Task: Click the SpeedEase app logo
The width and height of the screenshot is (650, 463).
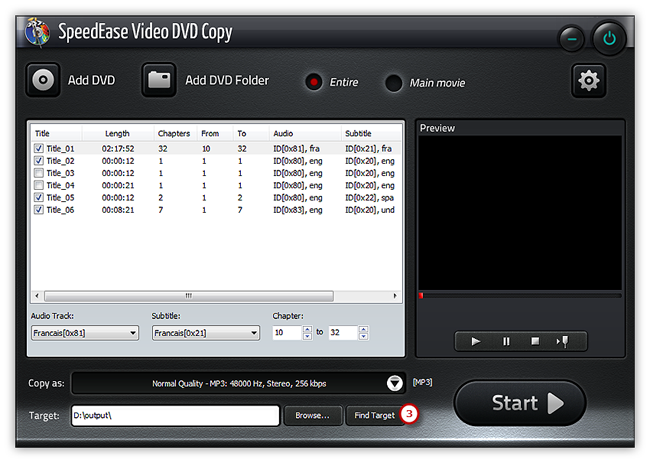Action: coord(37,32)
